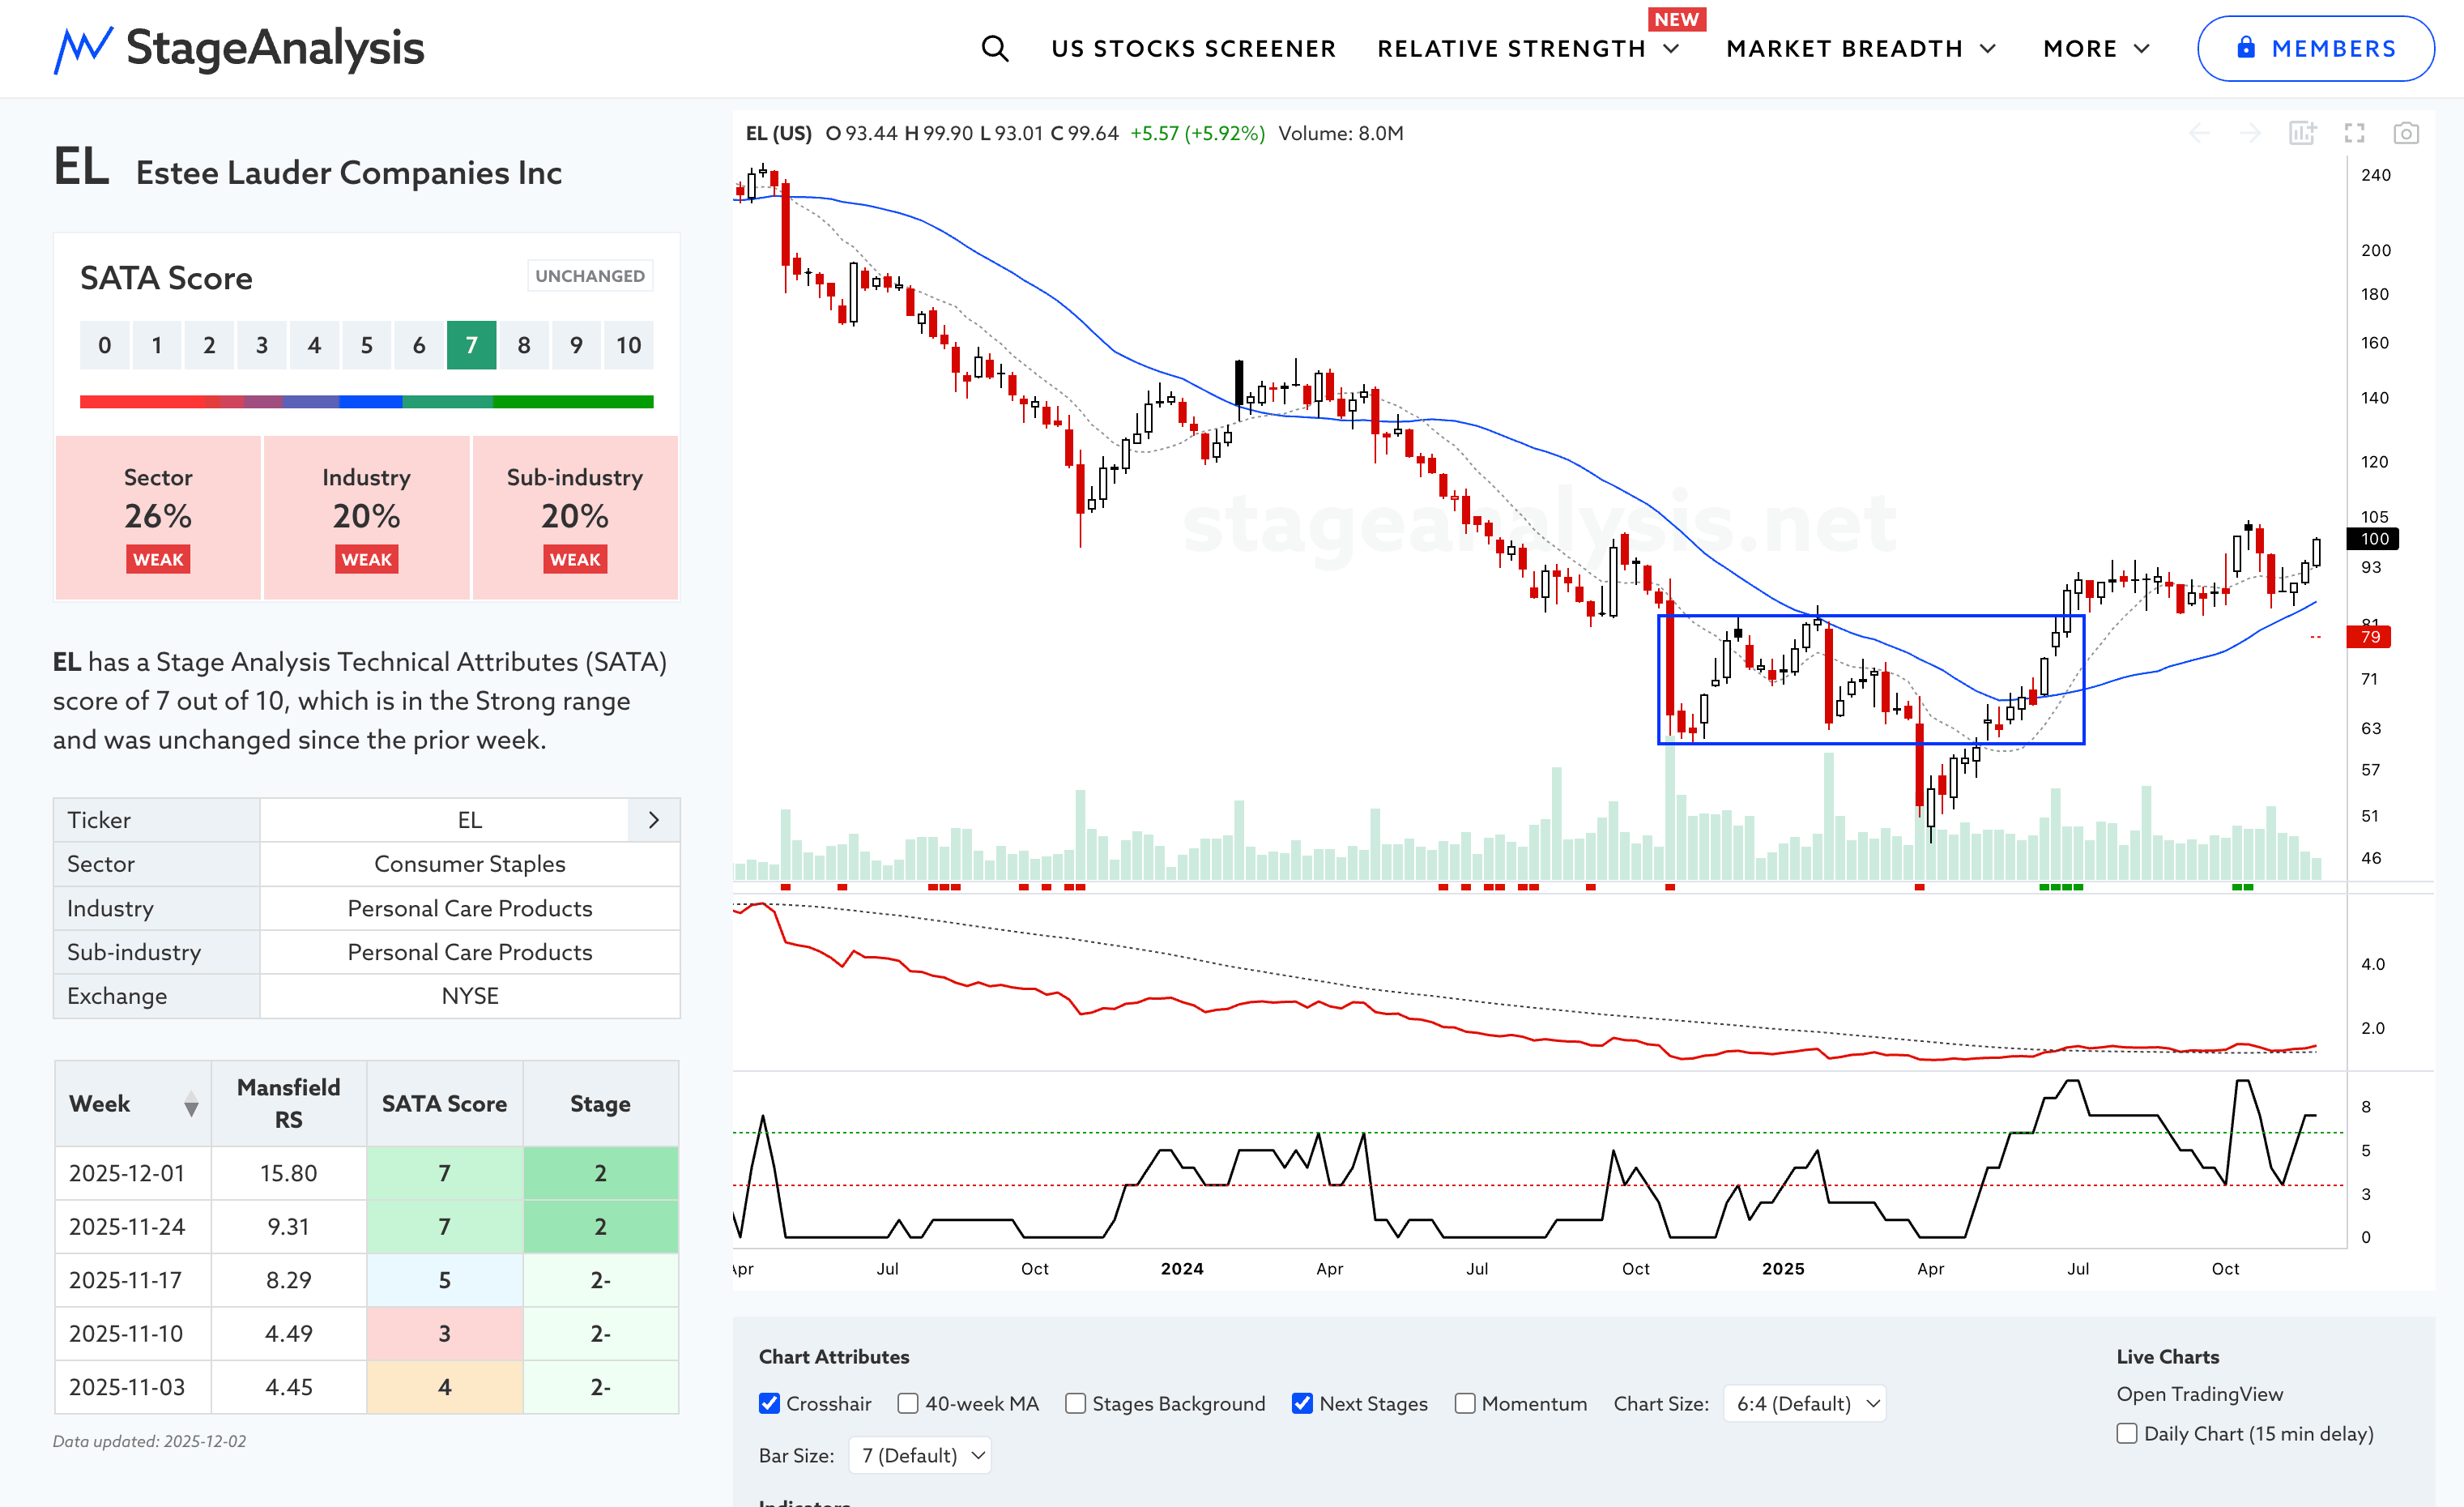Click the 2025-11-24 week row
Screen dimensions: 2464x1507
(127, 1226)
